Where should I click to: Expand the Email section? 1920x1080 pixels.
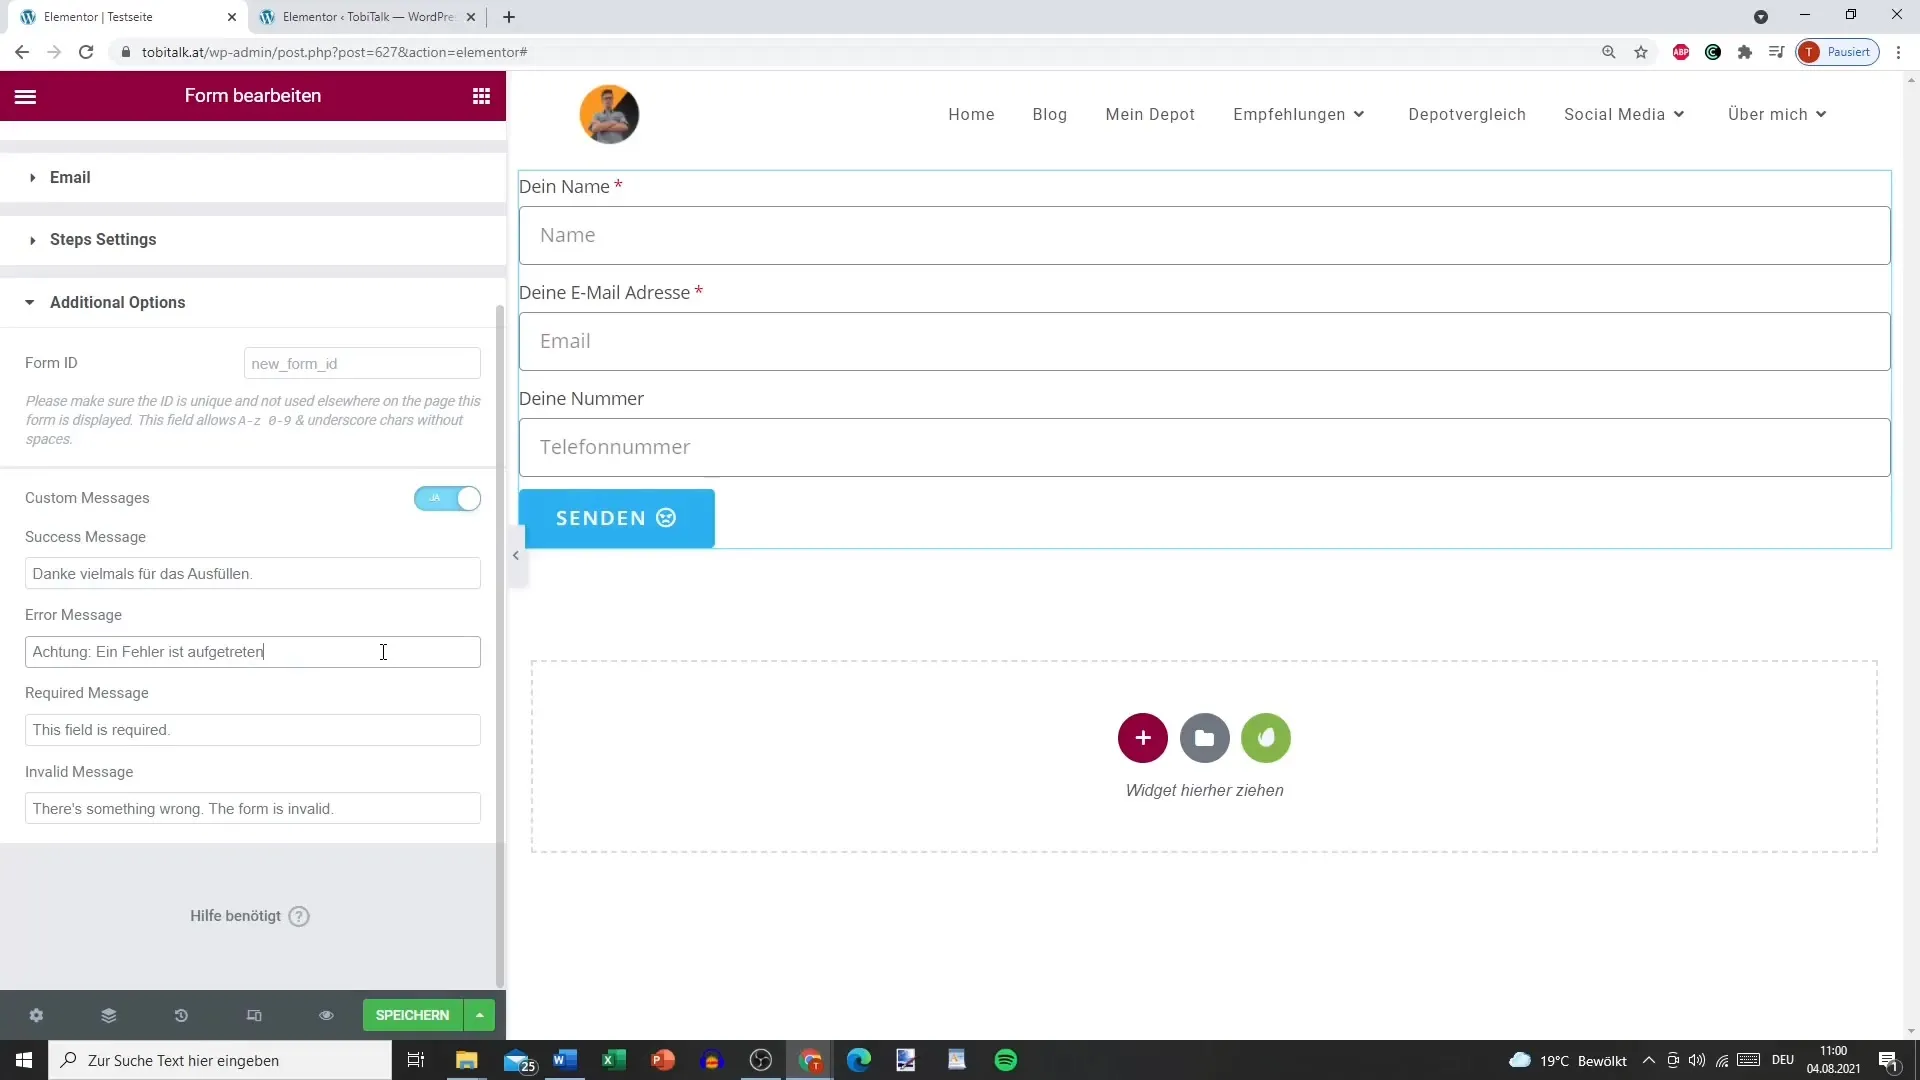(x=69, y=177)
